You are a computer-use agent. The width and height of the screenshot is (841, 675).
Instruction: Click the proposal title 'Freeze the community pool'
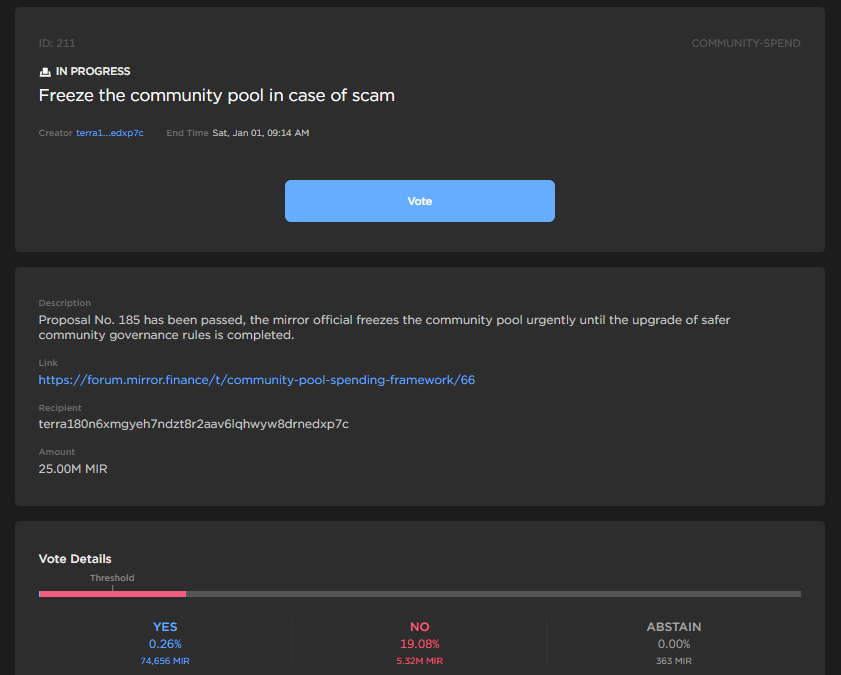(217, 95)
